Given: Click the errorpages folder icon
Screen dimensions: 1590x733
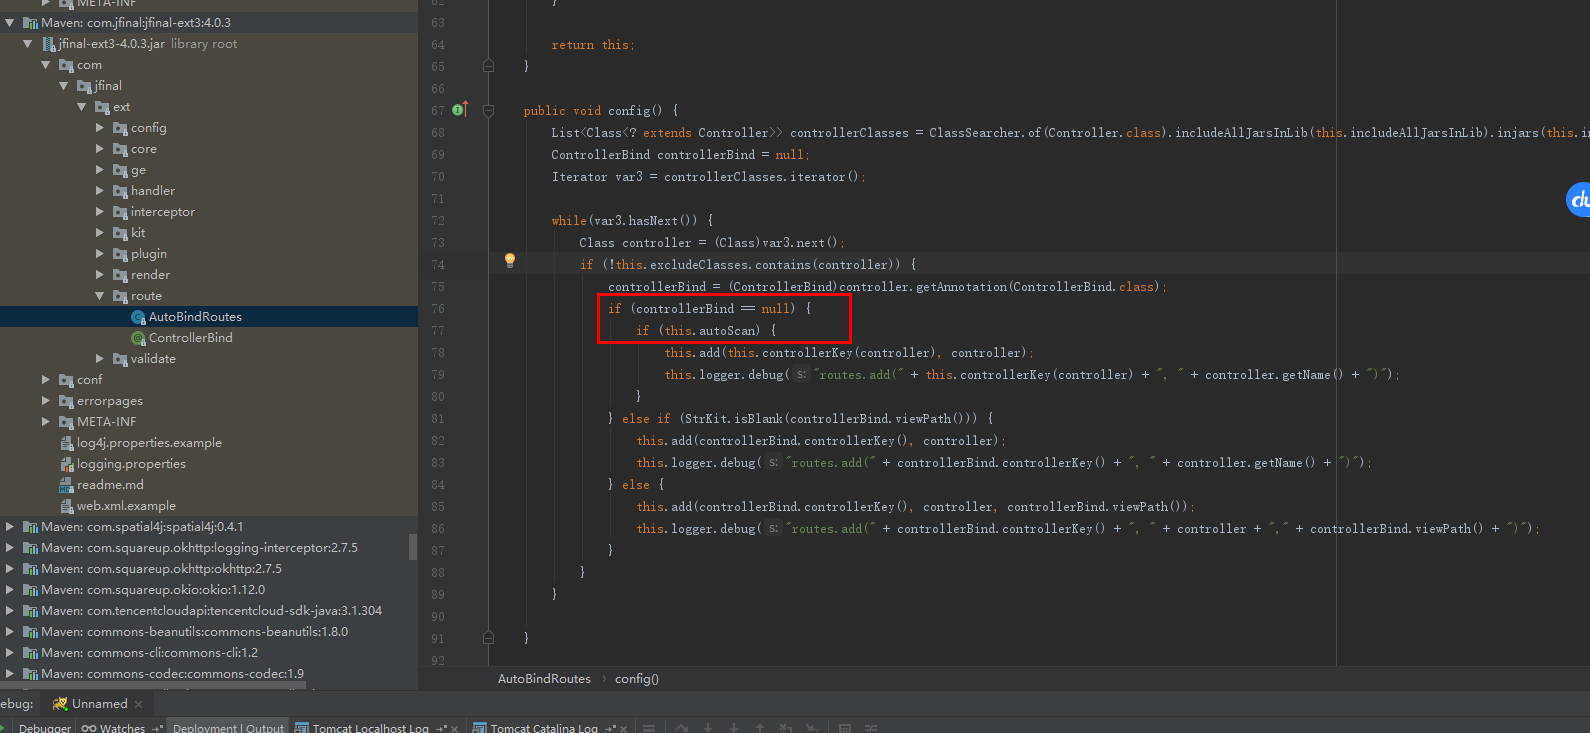Looking at the screenshot, I should click(x=66, y=401).
